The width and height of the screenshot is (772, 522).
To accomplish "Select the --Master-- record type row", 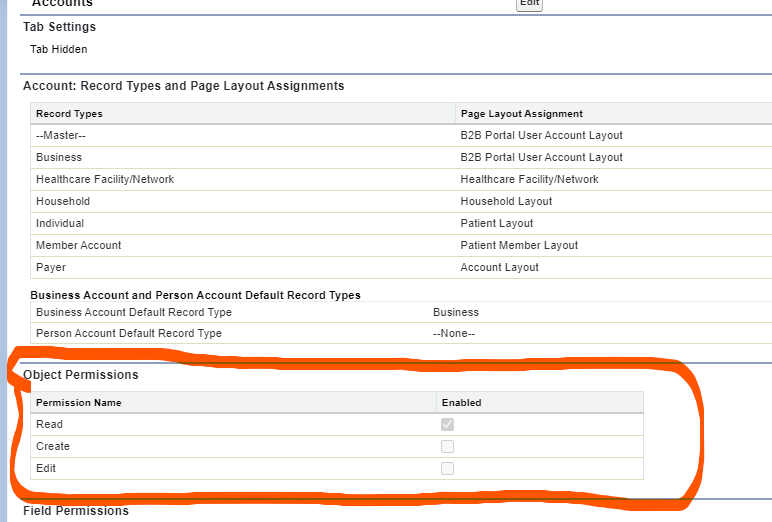I will pos(62,135).
